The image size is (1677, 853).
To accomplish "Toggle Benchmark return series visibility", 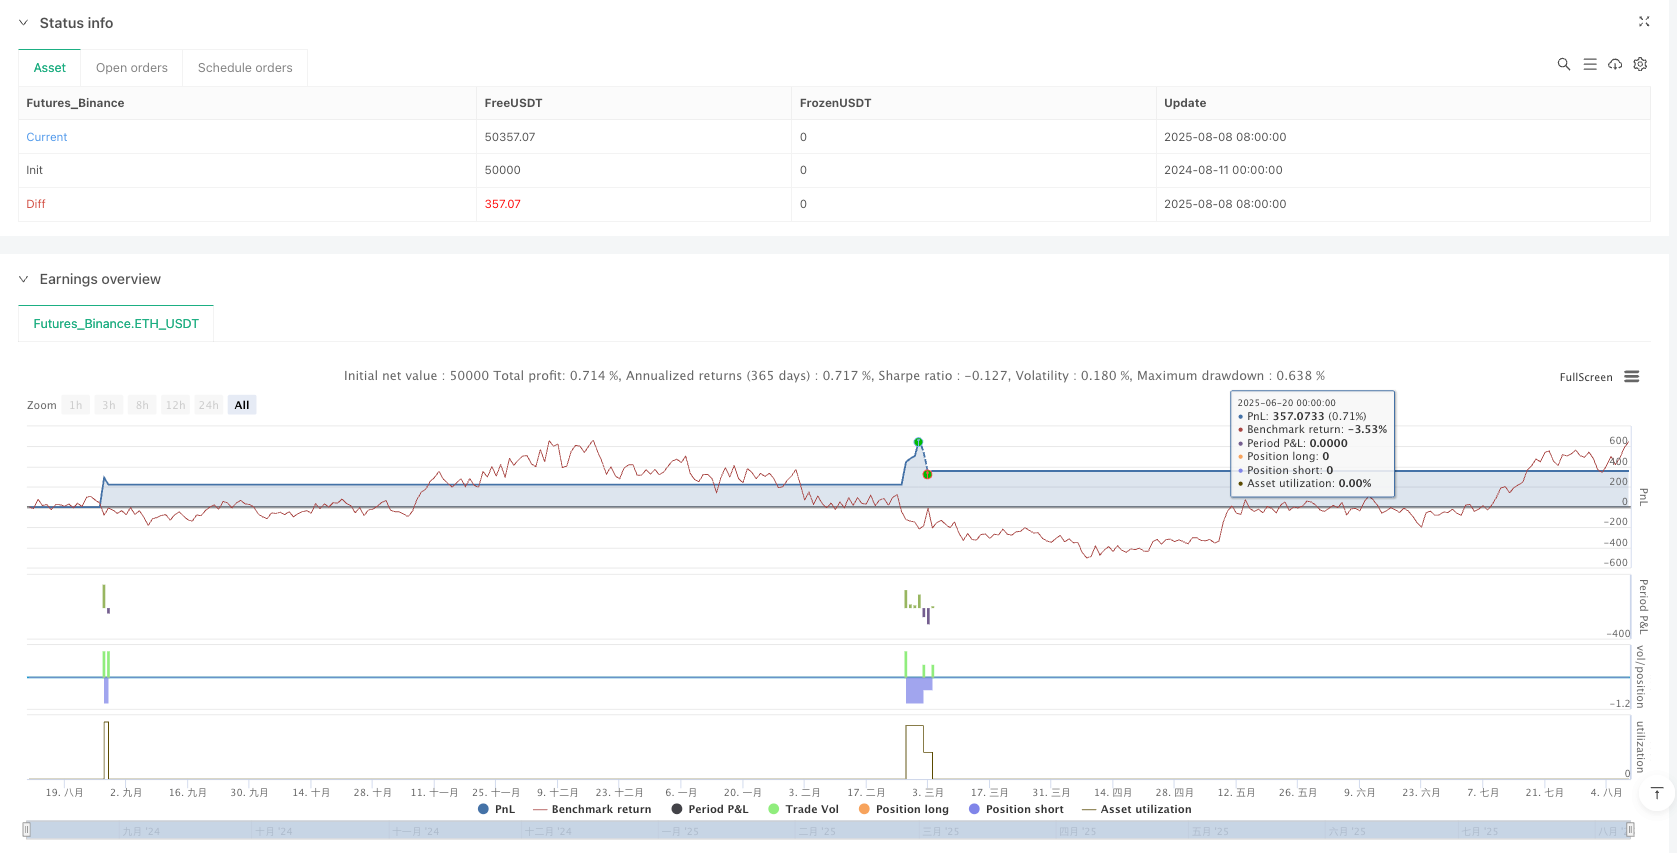I will [592, 809].
